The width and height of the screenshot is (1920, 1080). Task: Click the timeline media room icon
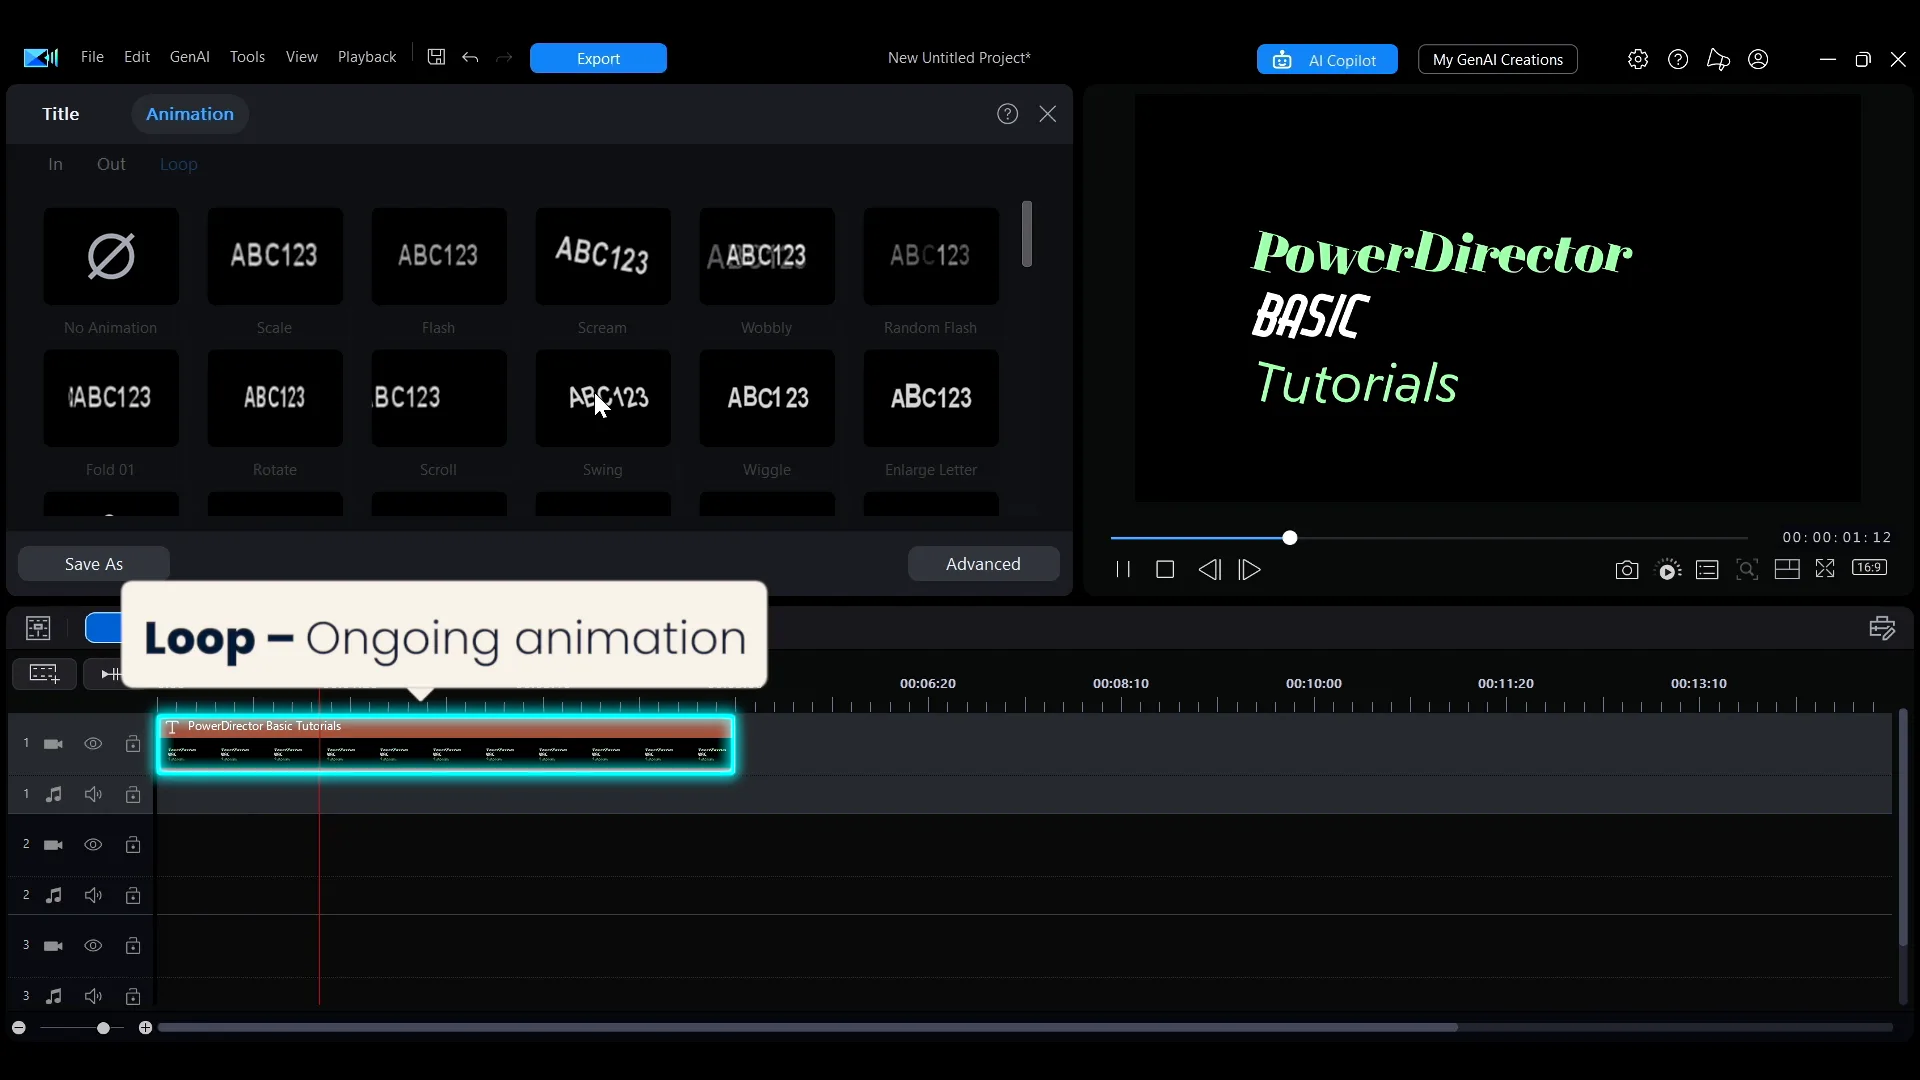click(38, 627)
